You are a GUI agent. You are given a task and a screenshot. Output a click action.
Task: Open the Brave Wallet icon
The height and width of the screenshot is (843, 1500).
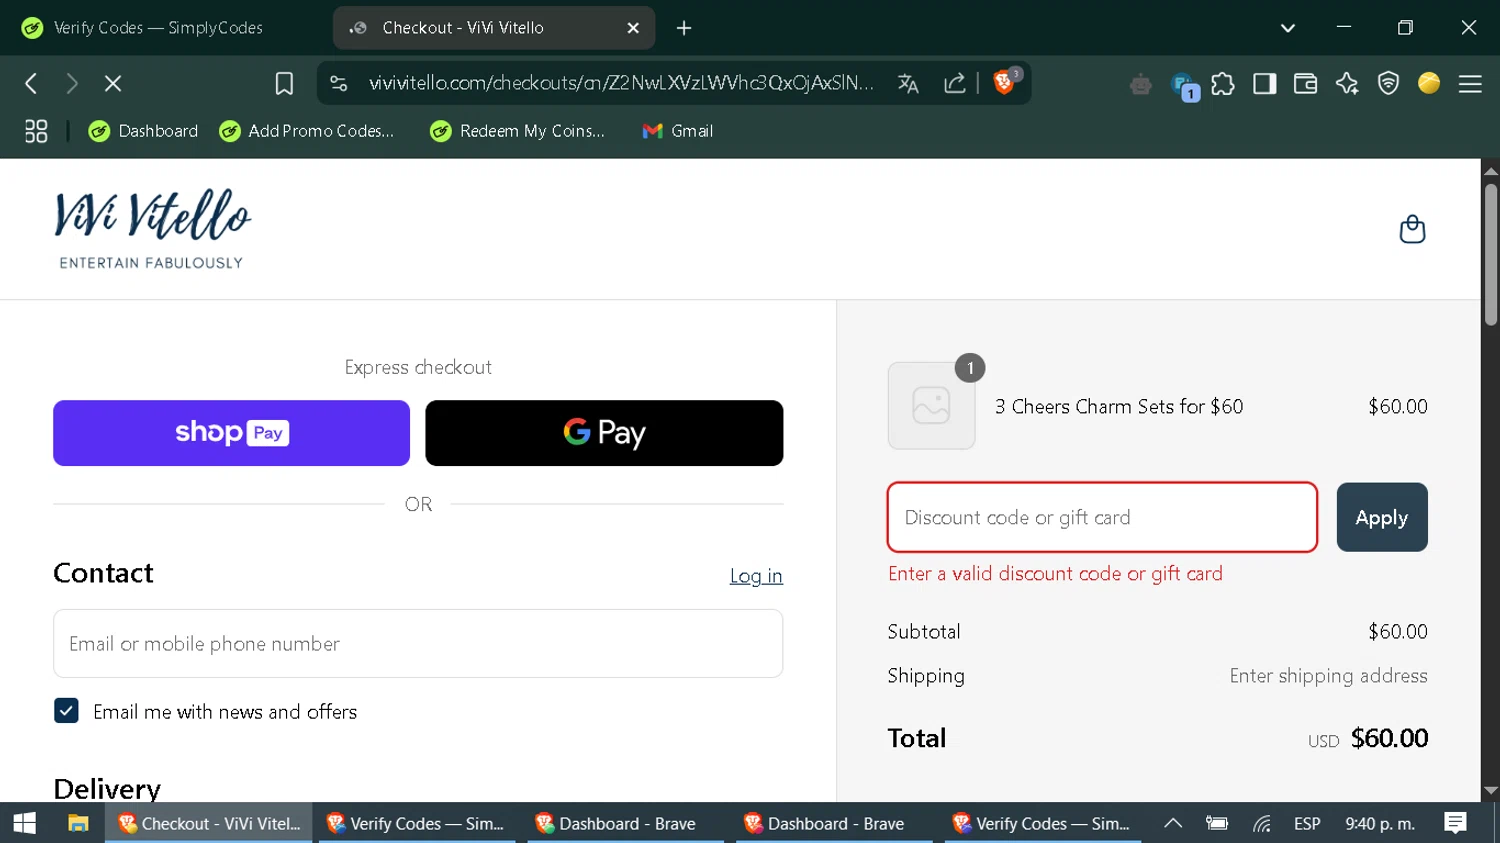pos(1305,84)
